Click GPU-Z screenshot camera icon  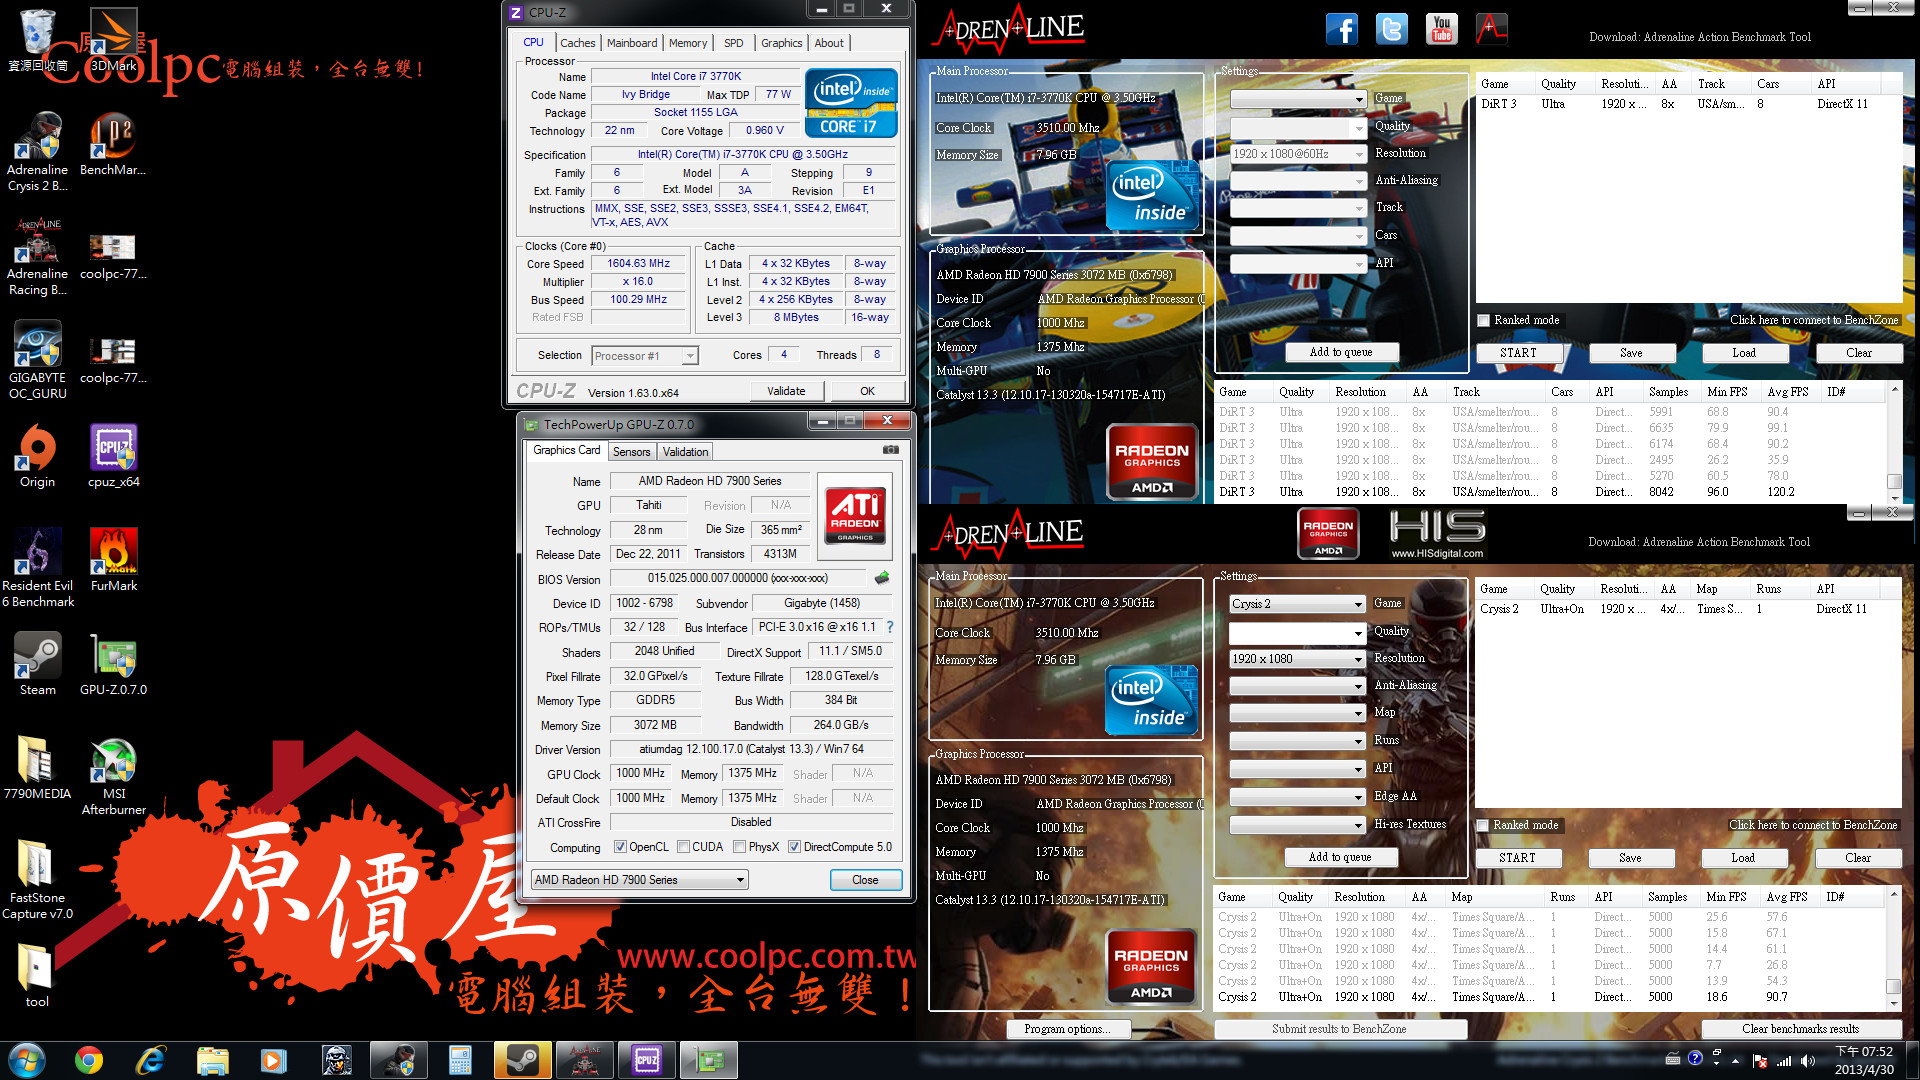point(890,451)
